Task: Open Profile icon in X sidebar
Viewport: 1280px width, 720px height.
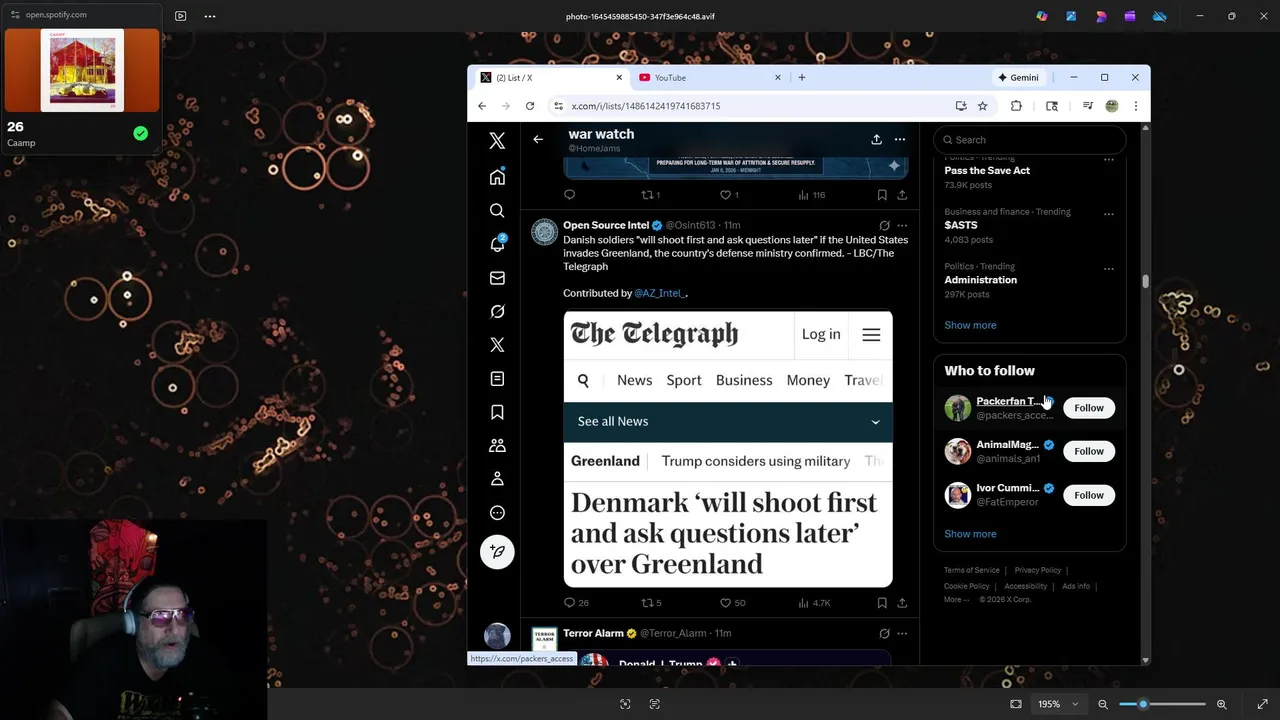Action: point(497,479)
